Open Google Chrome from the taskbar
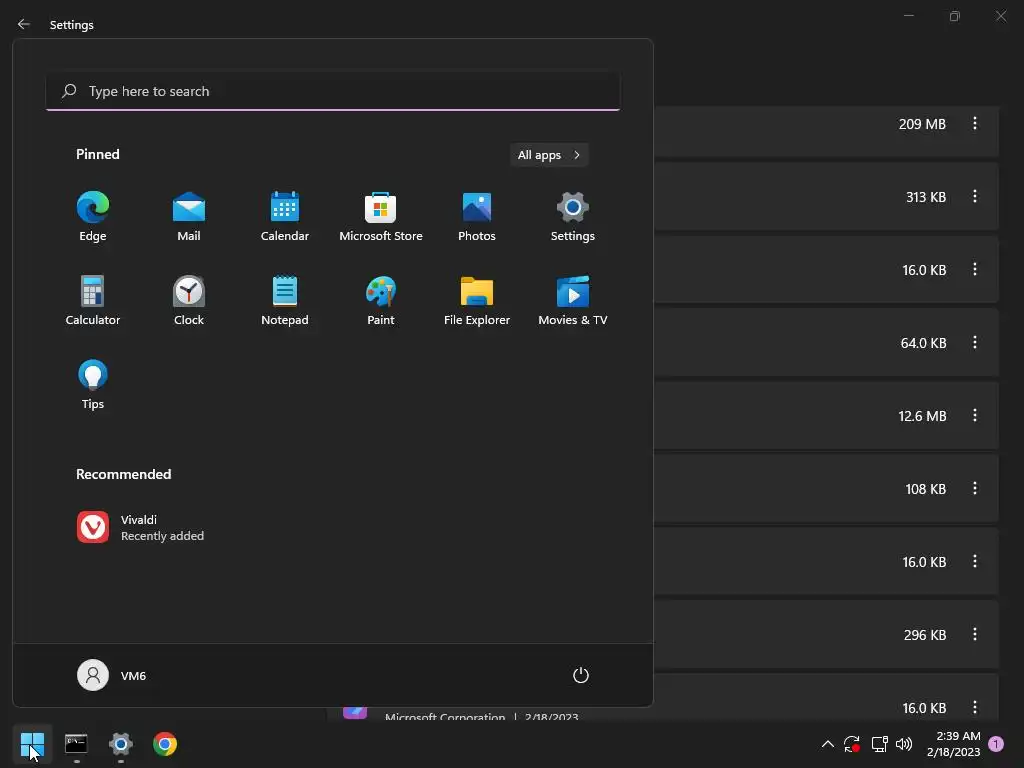Screen dimensions: 1024x768 165,744
